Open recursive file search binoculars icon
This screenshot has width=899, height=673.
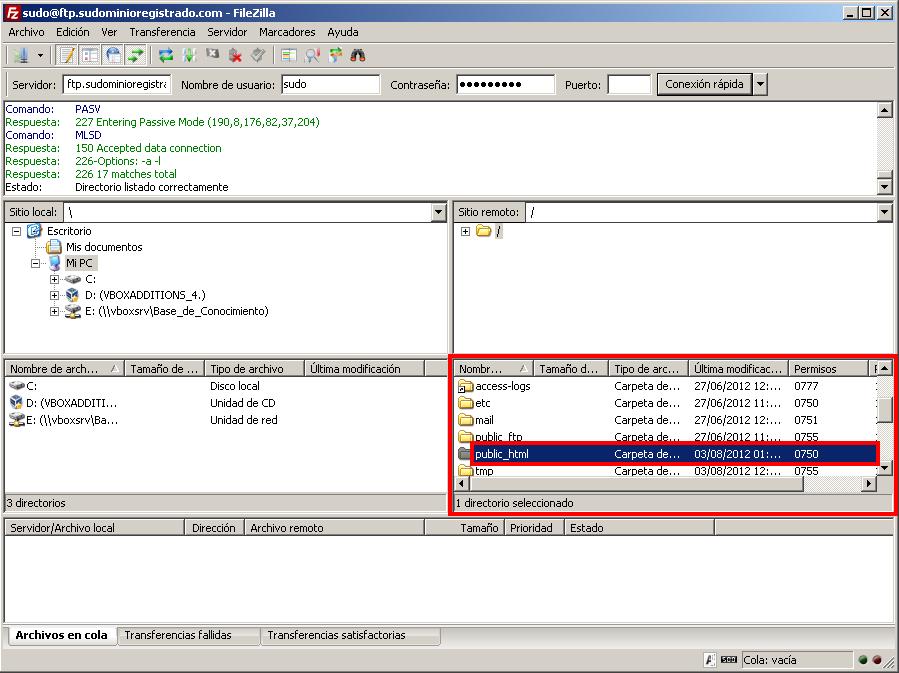tap(358, 55)
